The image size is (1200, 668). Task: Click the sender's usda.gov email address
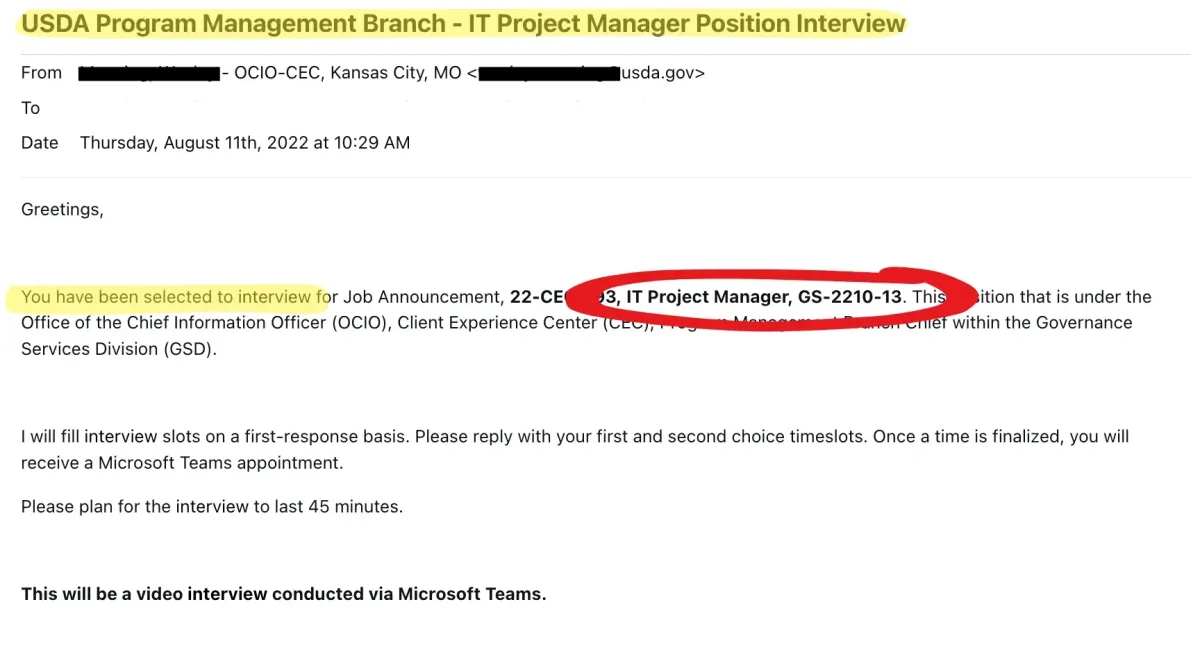point(590,73)
